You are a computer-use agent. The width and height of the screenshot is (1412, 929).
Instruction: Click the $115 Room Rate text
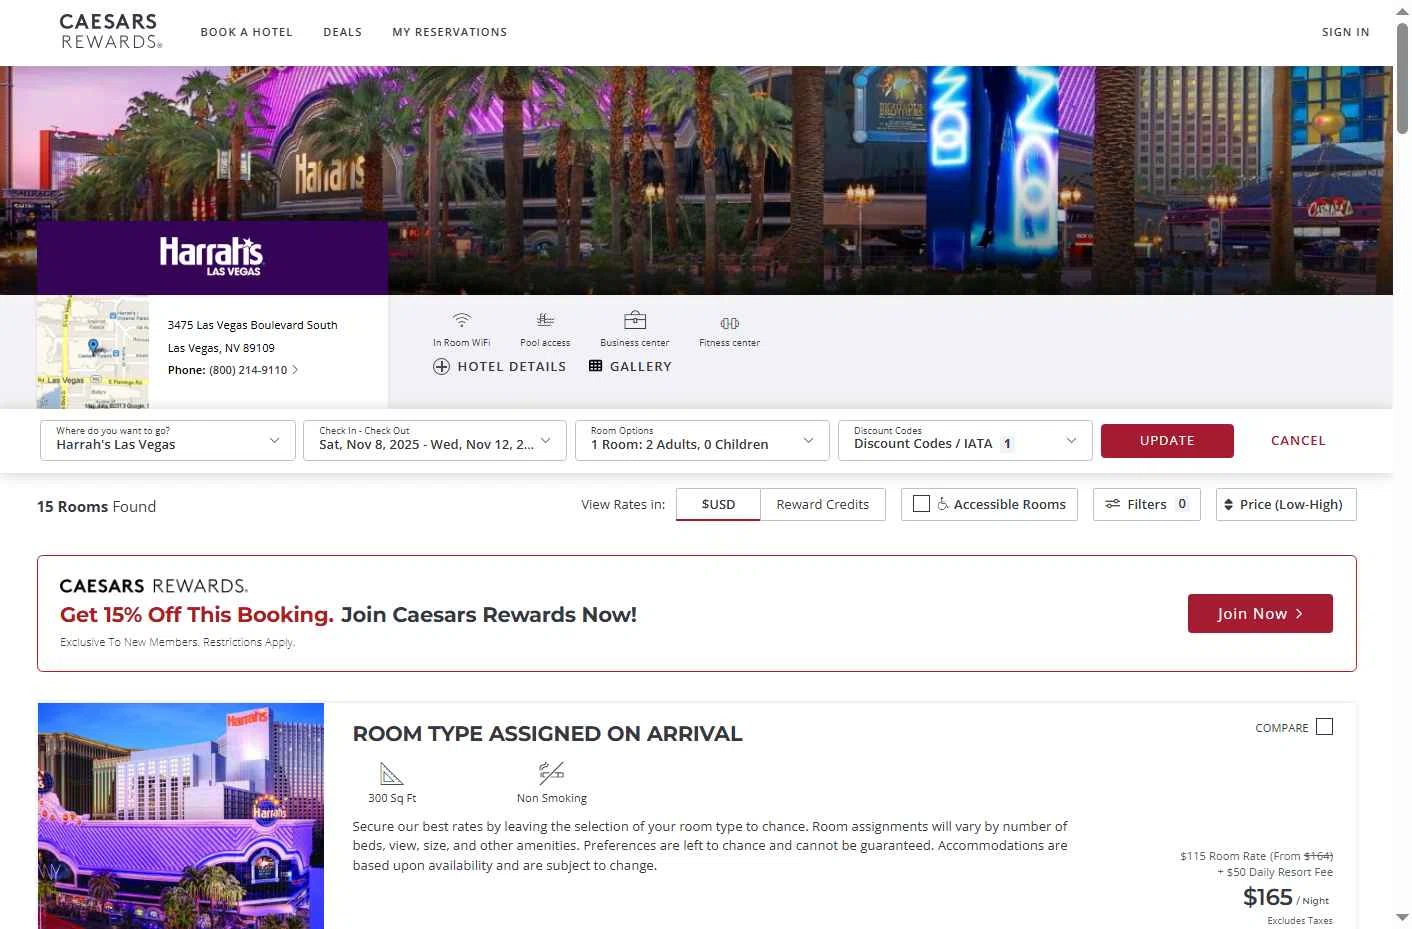tap(1256, 856)
